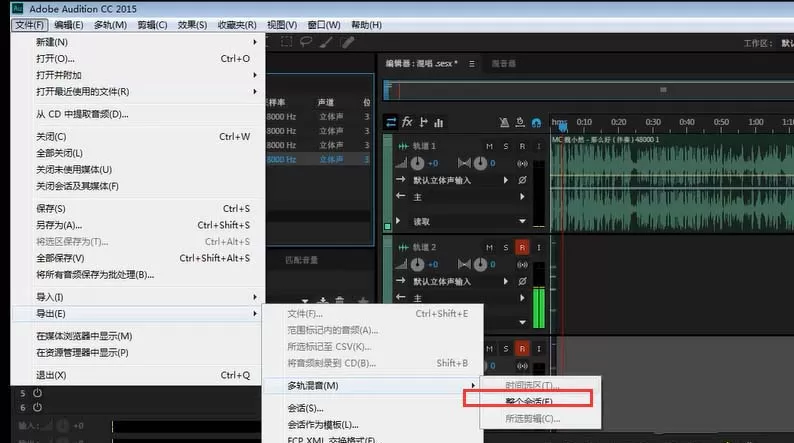The height and width of the screenshot is (443, 794).
Task: Click Track 1 volume knob
Action: coord(417,163)
